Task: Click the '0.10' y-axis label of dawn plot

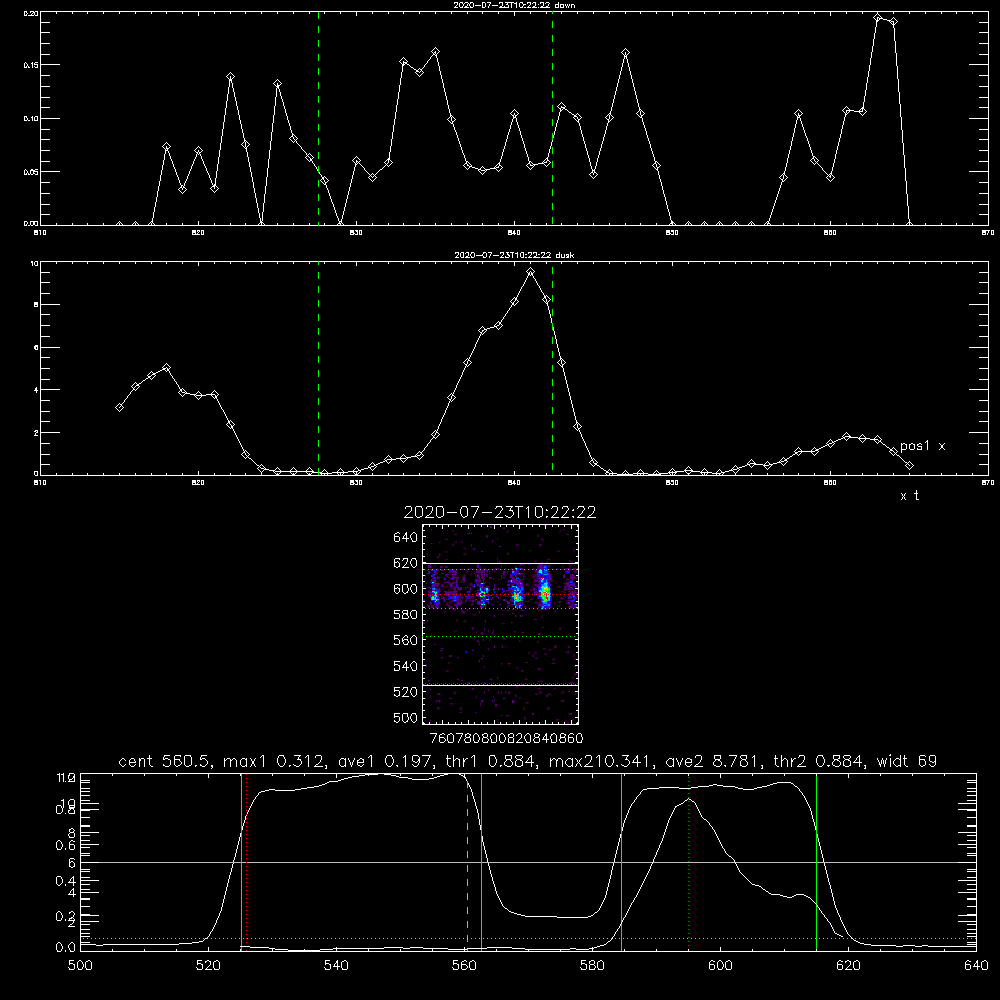Action: [x=31, y=119]
